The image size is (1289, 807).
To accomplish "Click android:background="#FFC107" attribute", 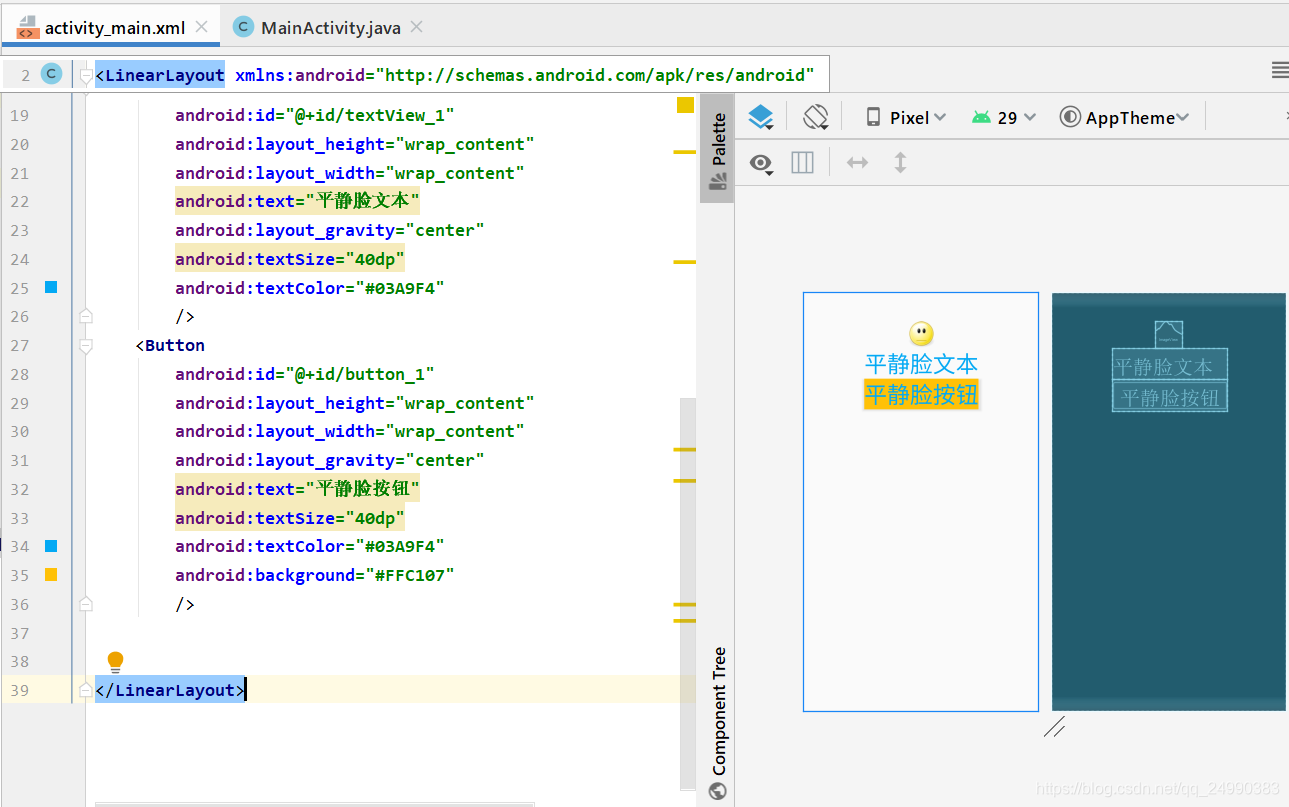I will coord(315,575).
